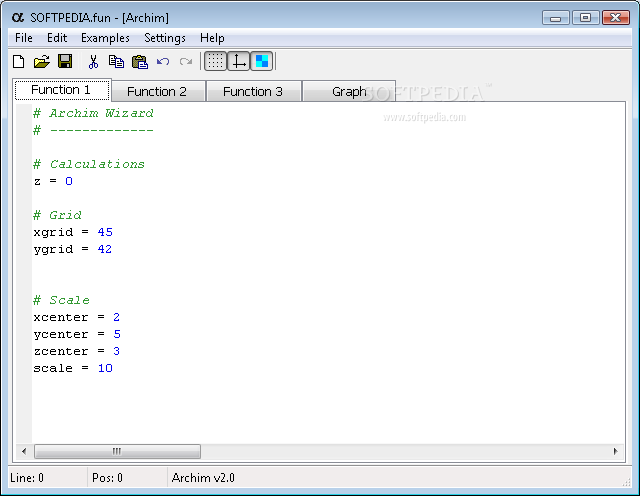This screenshot has height=496, width=640.
Task: Open the File menu
Action: [24, 38]
